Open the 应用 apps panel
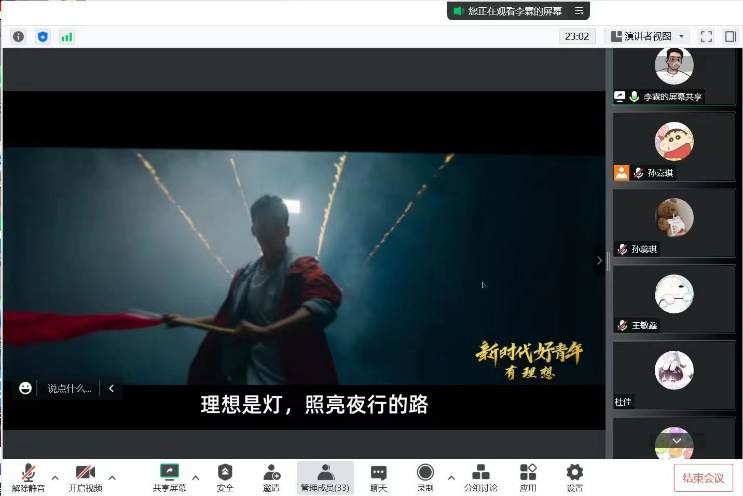Viewport: 743px width, 496px height. click(x=528, y=478)
